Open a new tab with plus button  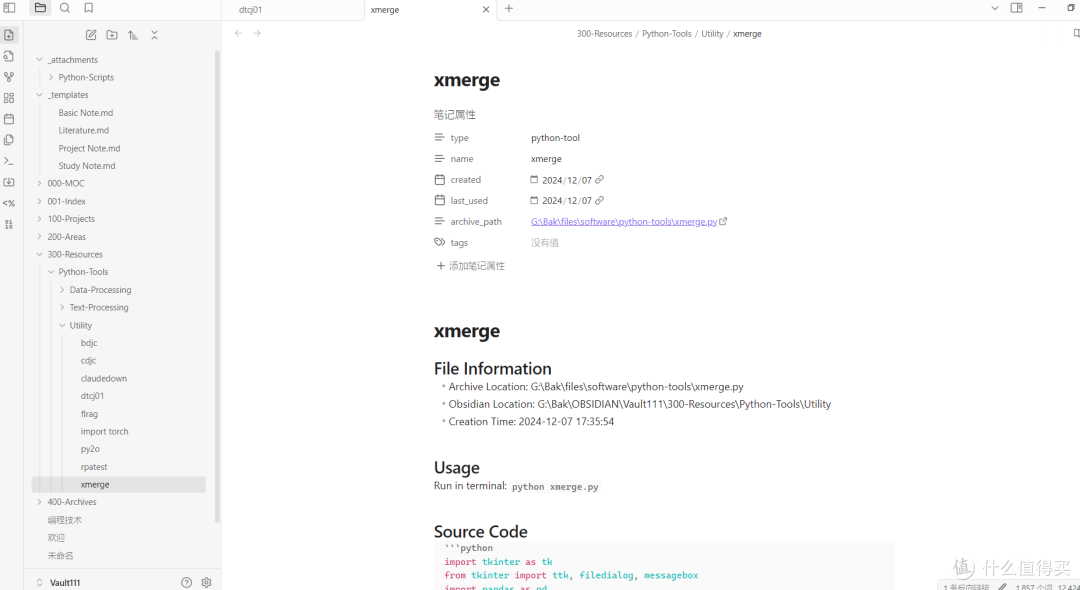click(x=508, y=9)
